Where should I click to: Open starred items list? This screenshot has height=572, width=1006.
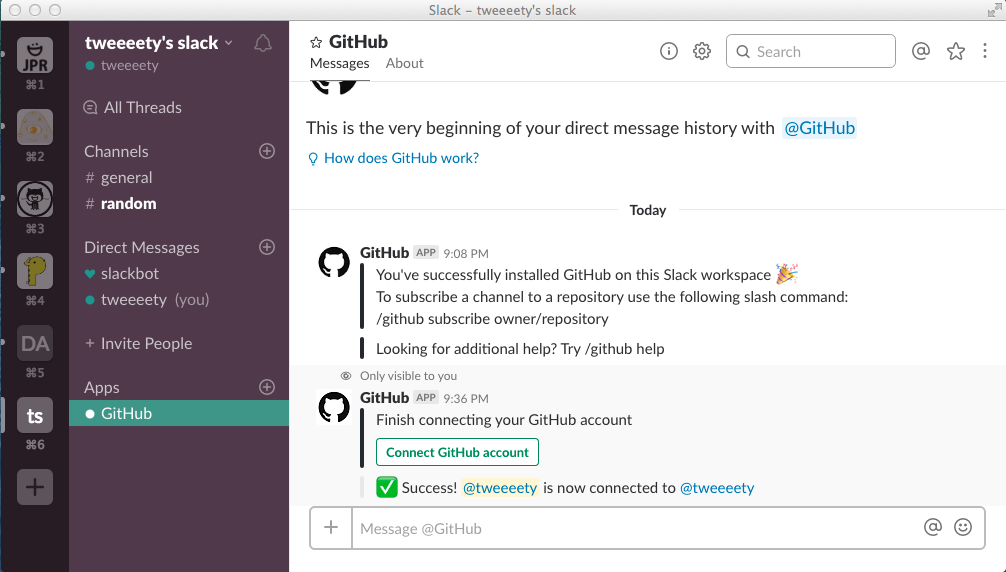tap(956, 51)
